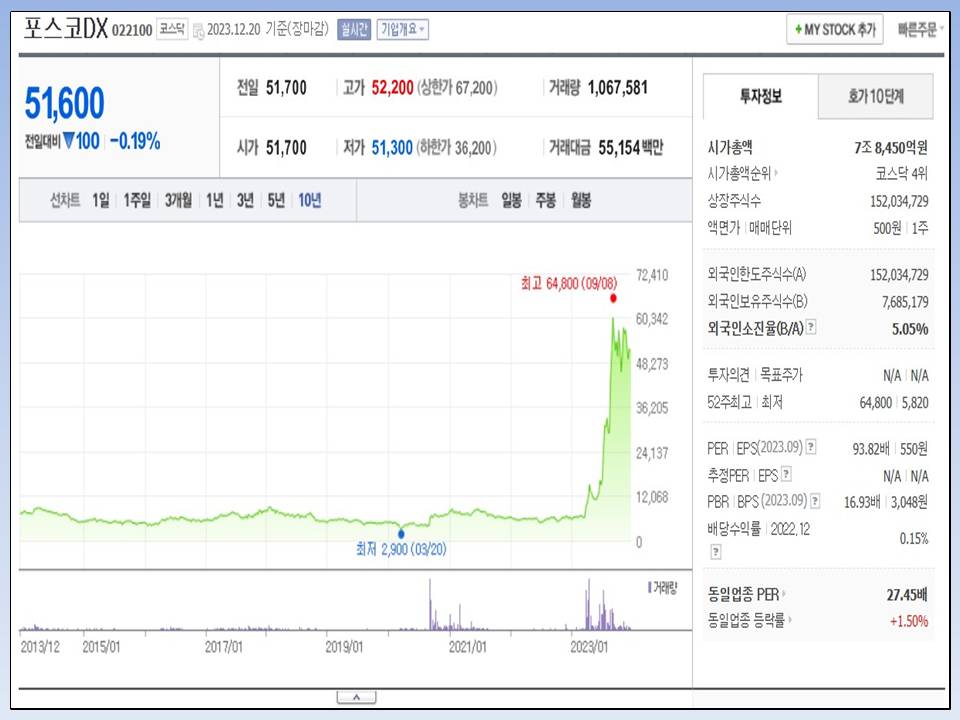Viewport: 960px width, 720px height.
Task: Show 월봉 monthly candle chart
Action: pos(581,200)
